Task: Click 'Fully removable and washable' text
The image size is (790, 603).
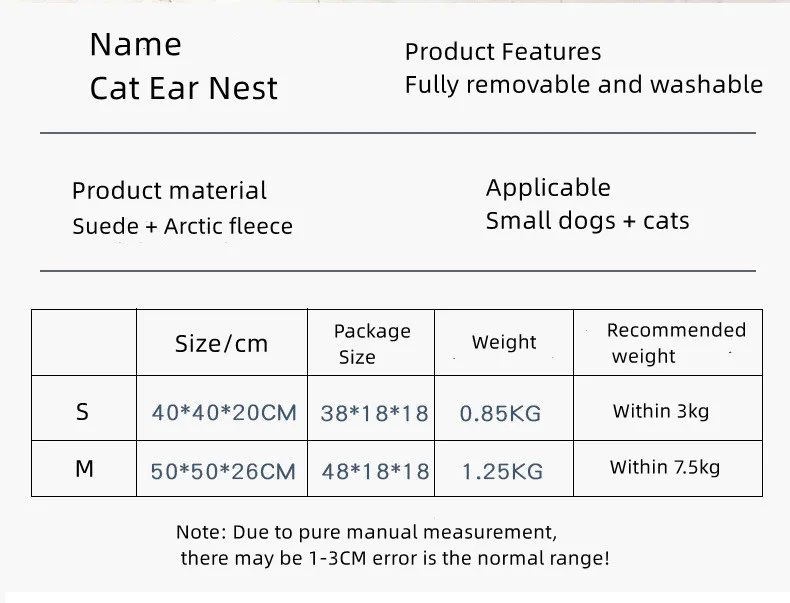Action: click(x=583, y=85)
